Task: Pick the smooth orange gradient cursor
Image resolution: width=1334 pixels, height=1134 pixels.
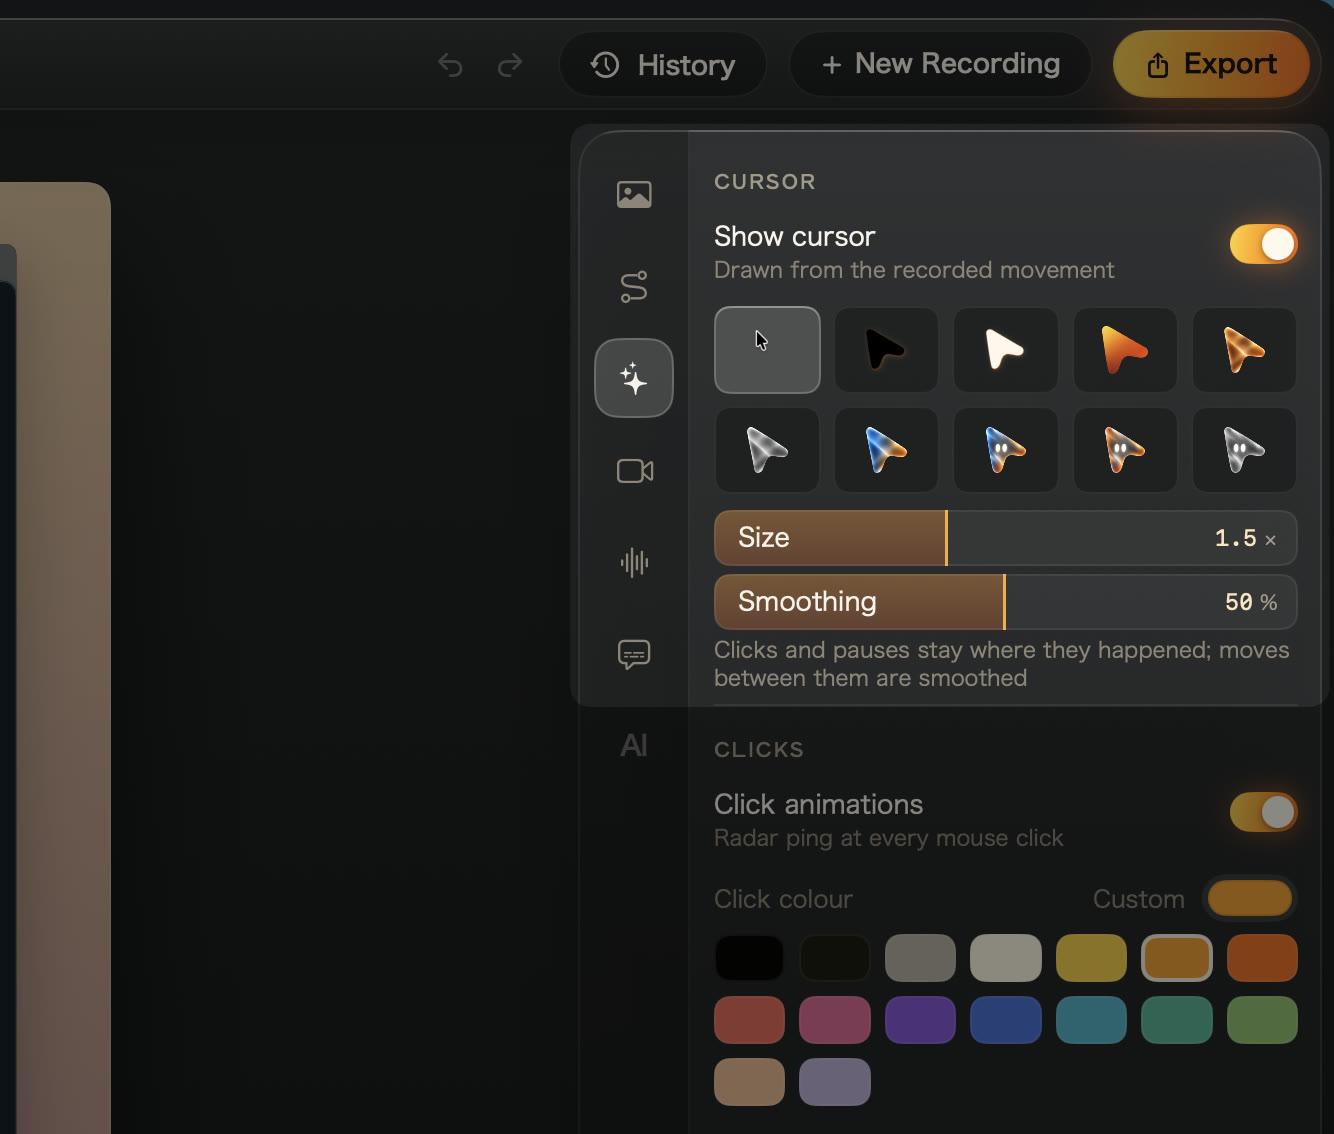Action: (1125, 350)
